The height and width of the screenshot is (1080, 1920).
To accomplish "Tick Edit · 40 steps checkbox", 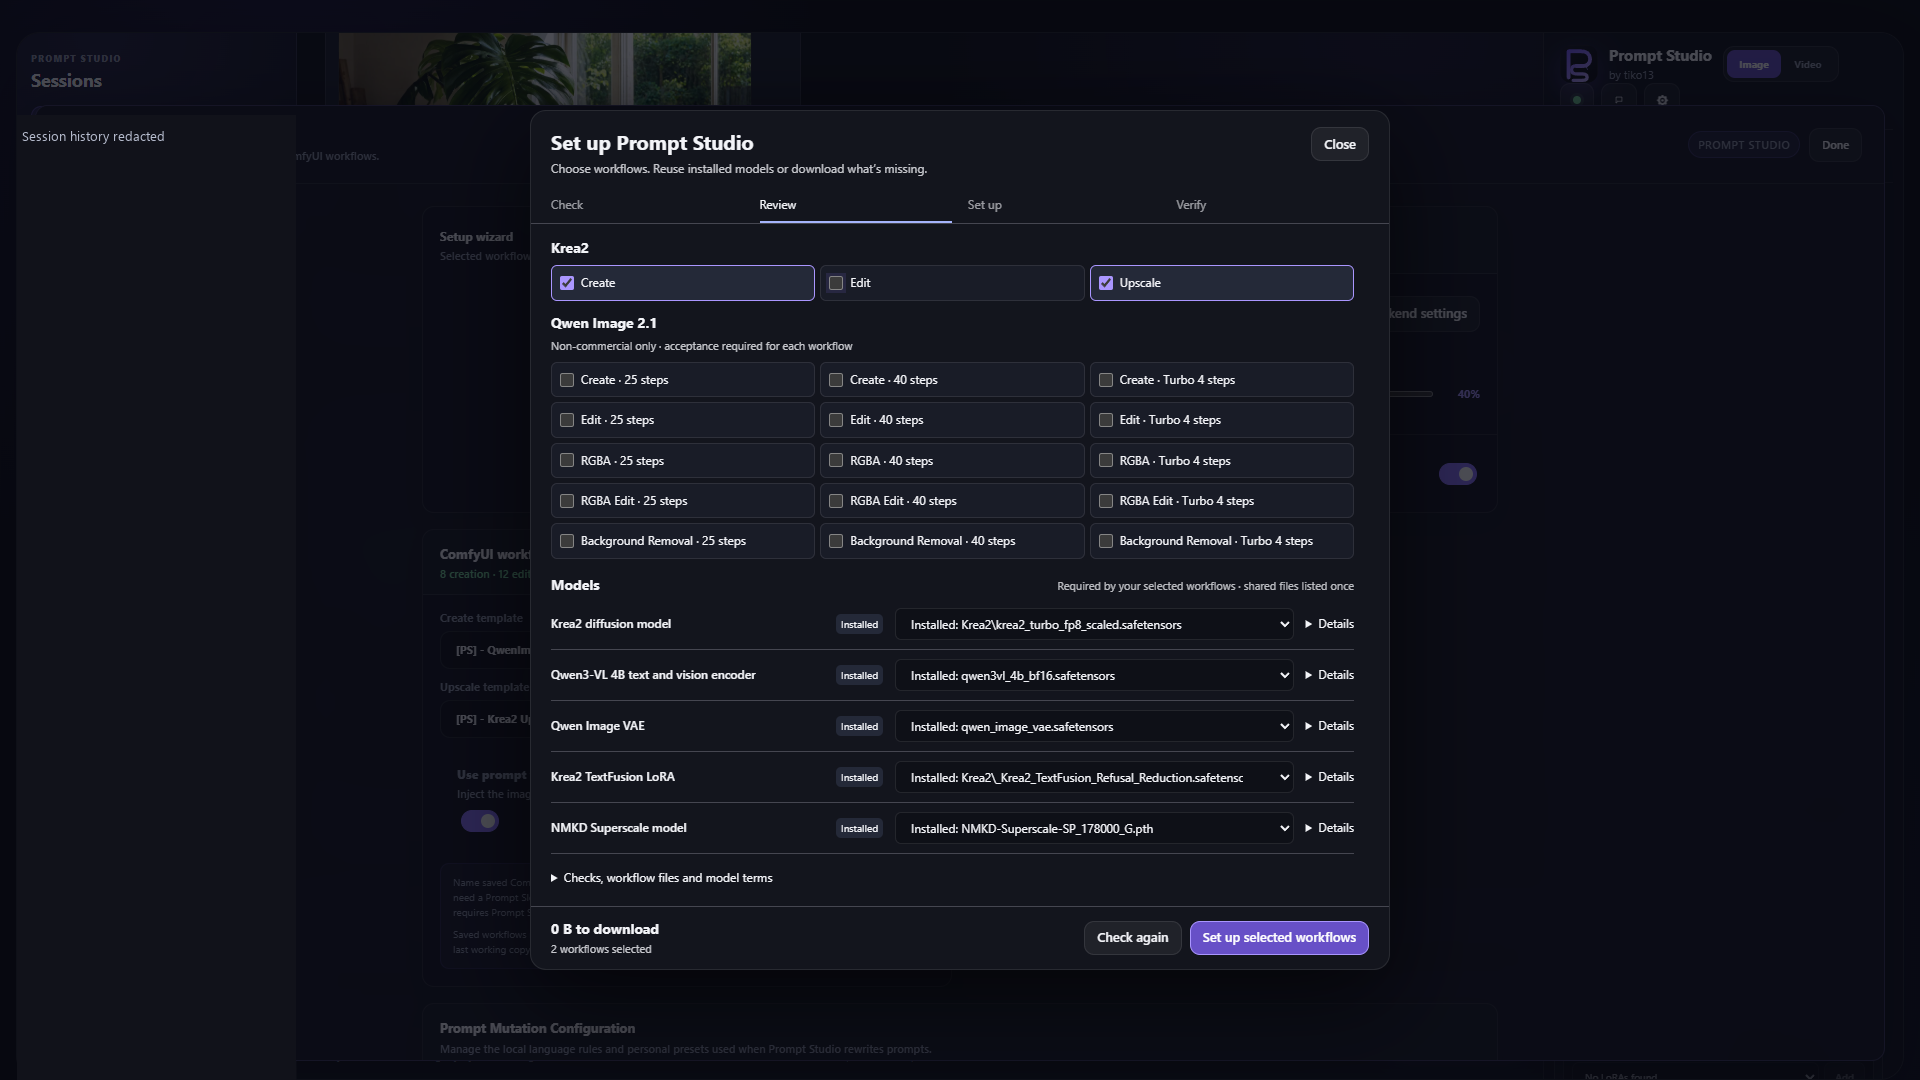I will tap(836, 420).
